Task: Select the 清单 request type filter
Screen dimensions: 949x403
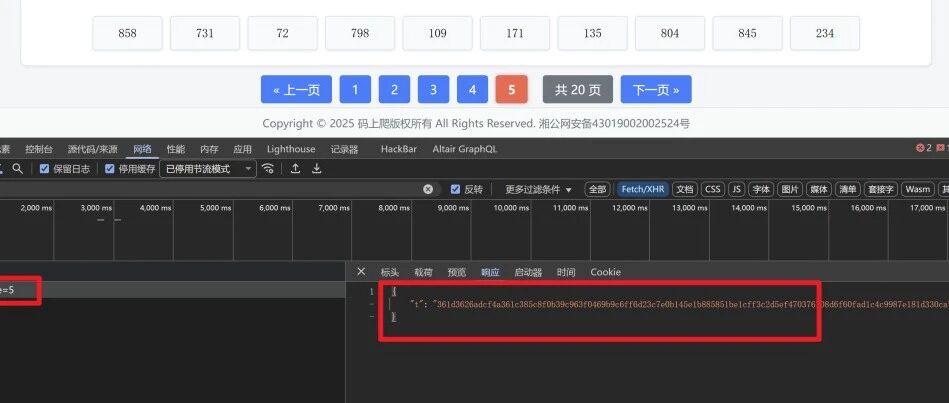Action: (848, 189)
